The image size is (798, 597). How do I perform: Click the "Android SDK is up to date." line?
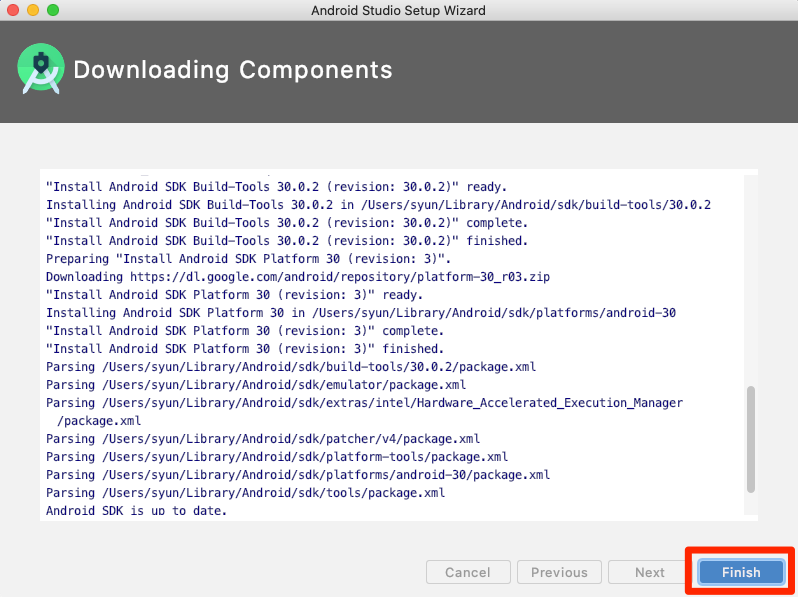tap(136, 510)
